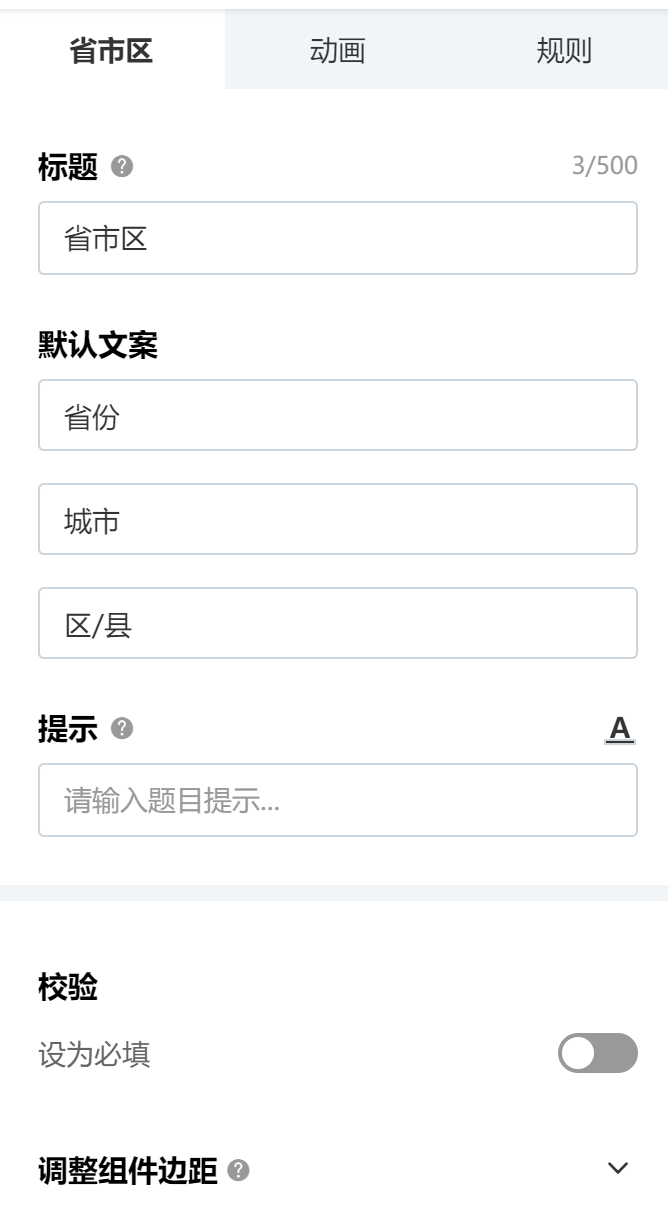The height and width of the screenshot is (1206, 668).
Task: Click the 默认文案 heading
Action: pos(98,345)
